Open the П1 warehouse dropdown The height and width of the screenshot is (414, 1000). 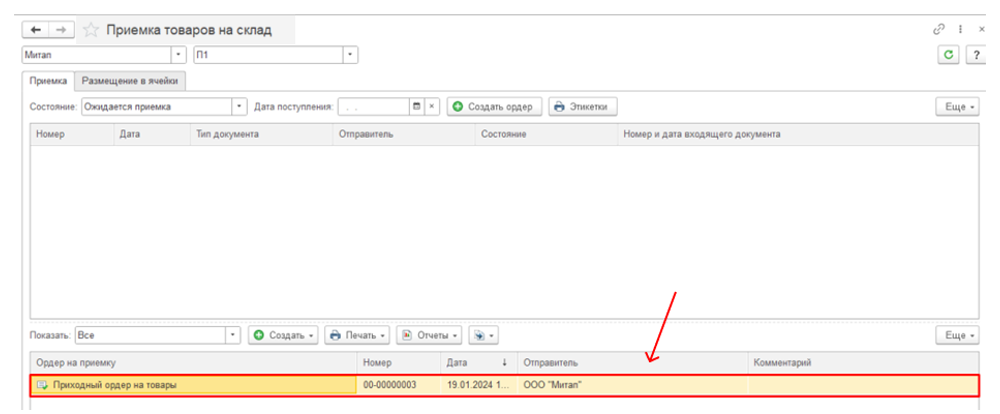tap(351, 55)
